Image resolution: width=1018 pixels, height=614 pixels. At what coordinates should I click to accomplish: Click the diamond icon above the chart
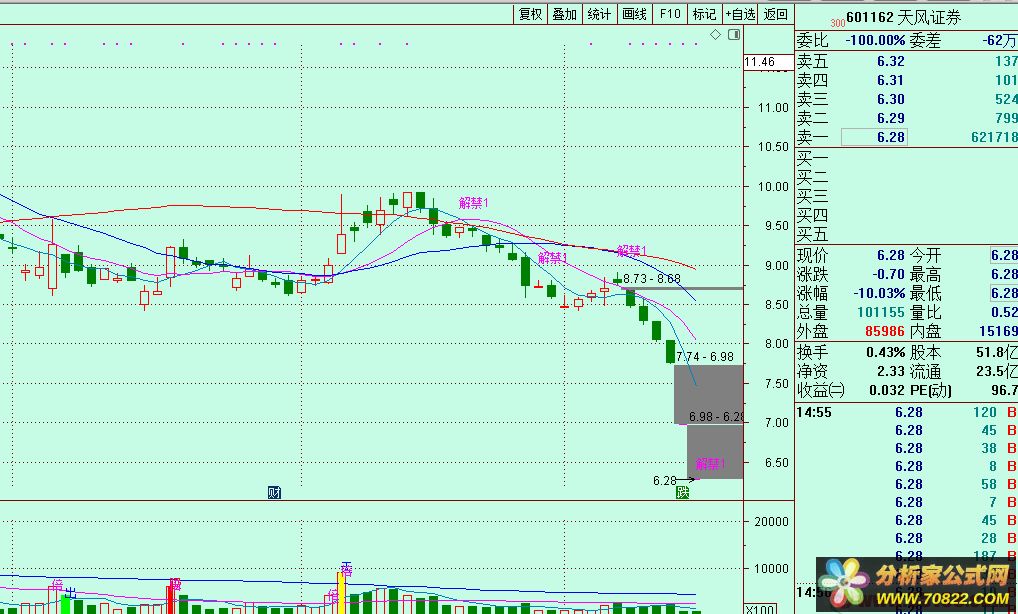coord(715,34)
